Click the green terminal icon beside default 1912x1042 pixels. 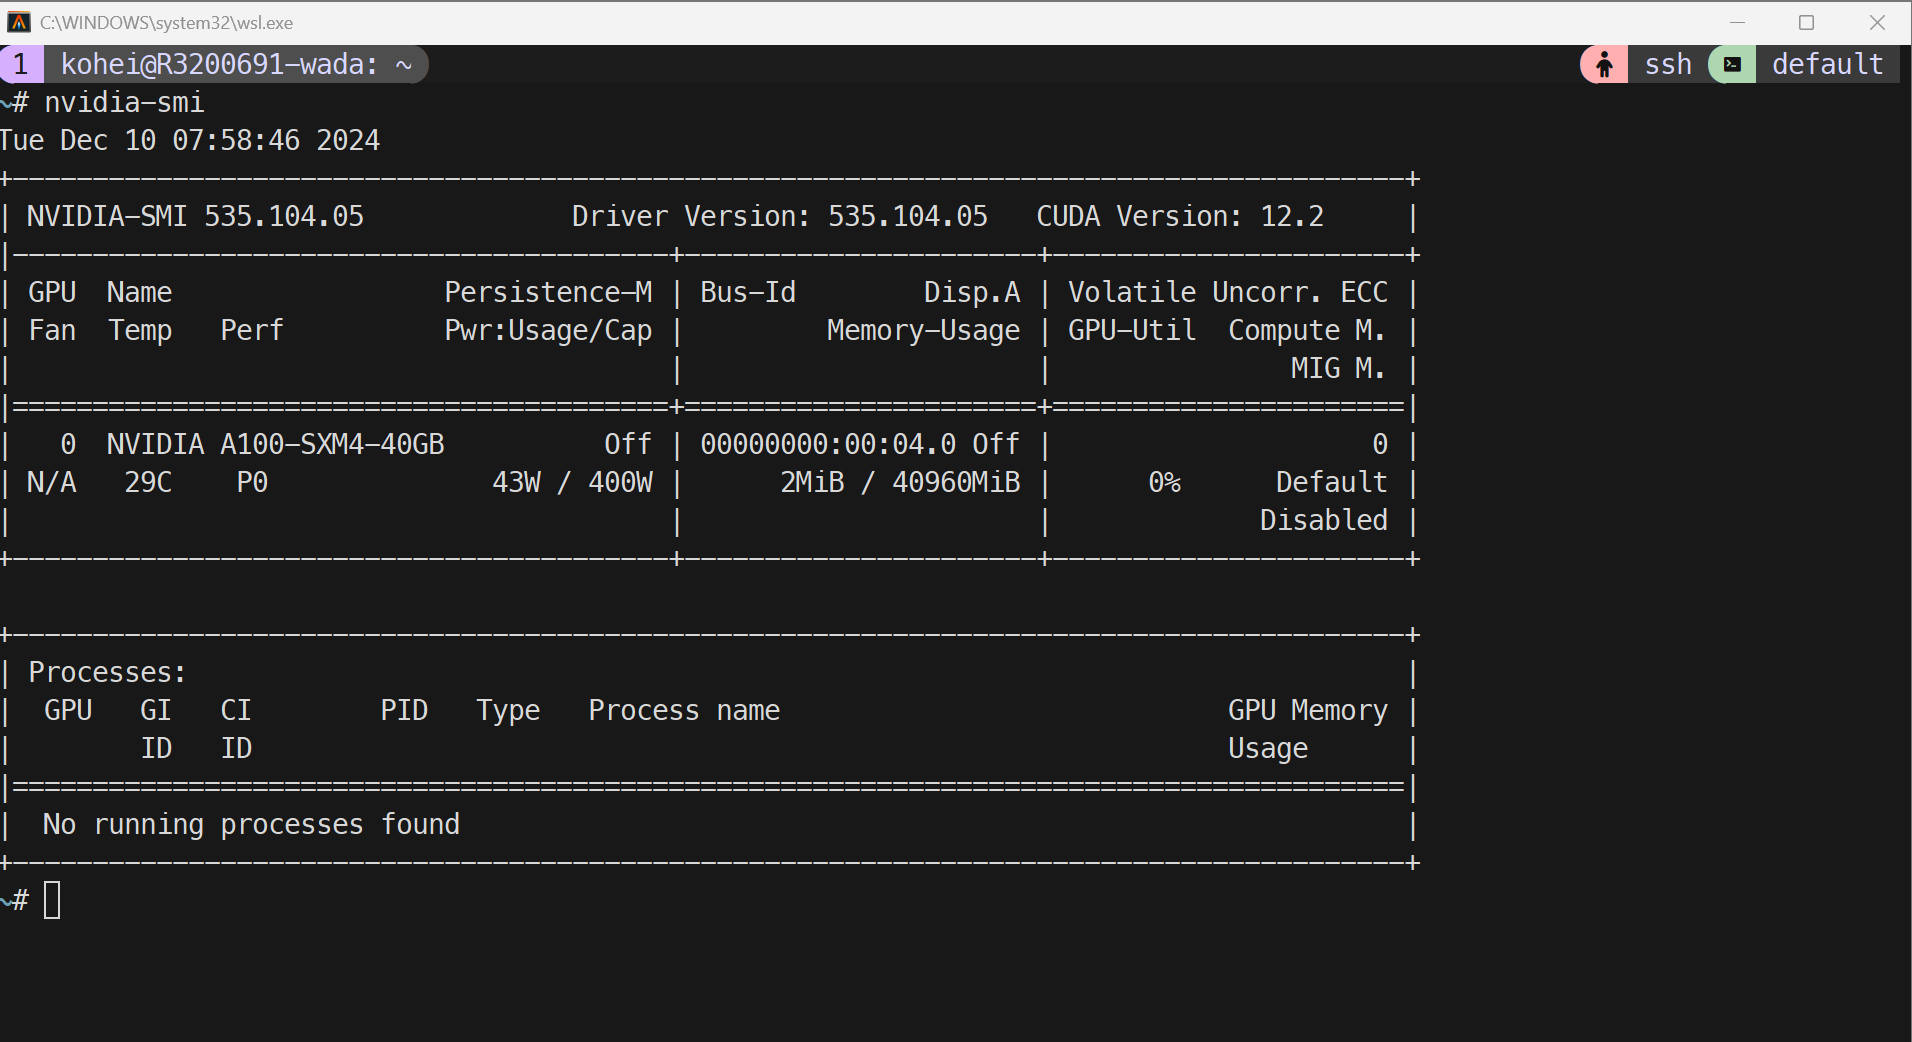[x=1733, y=65]
